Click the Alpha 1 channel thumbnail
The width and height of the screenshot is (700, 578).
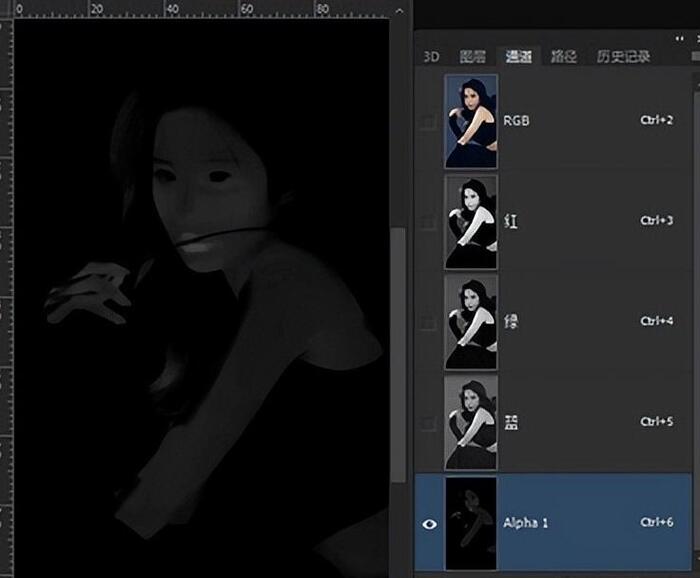[471, 523]
